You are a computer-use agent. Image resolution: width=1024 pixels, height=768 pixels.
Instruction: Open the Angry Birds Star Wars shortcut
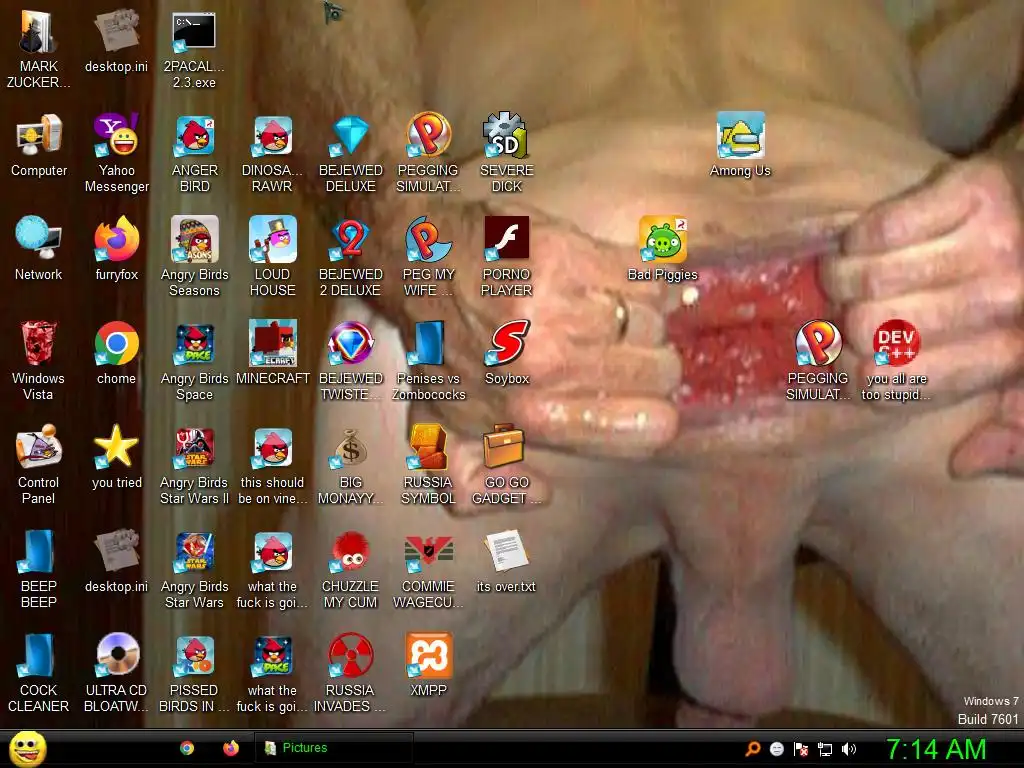point(195,569)
